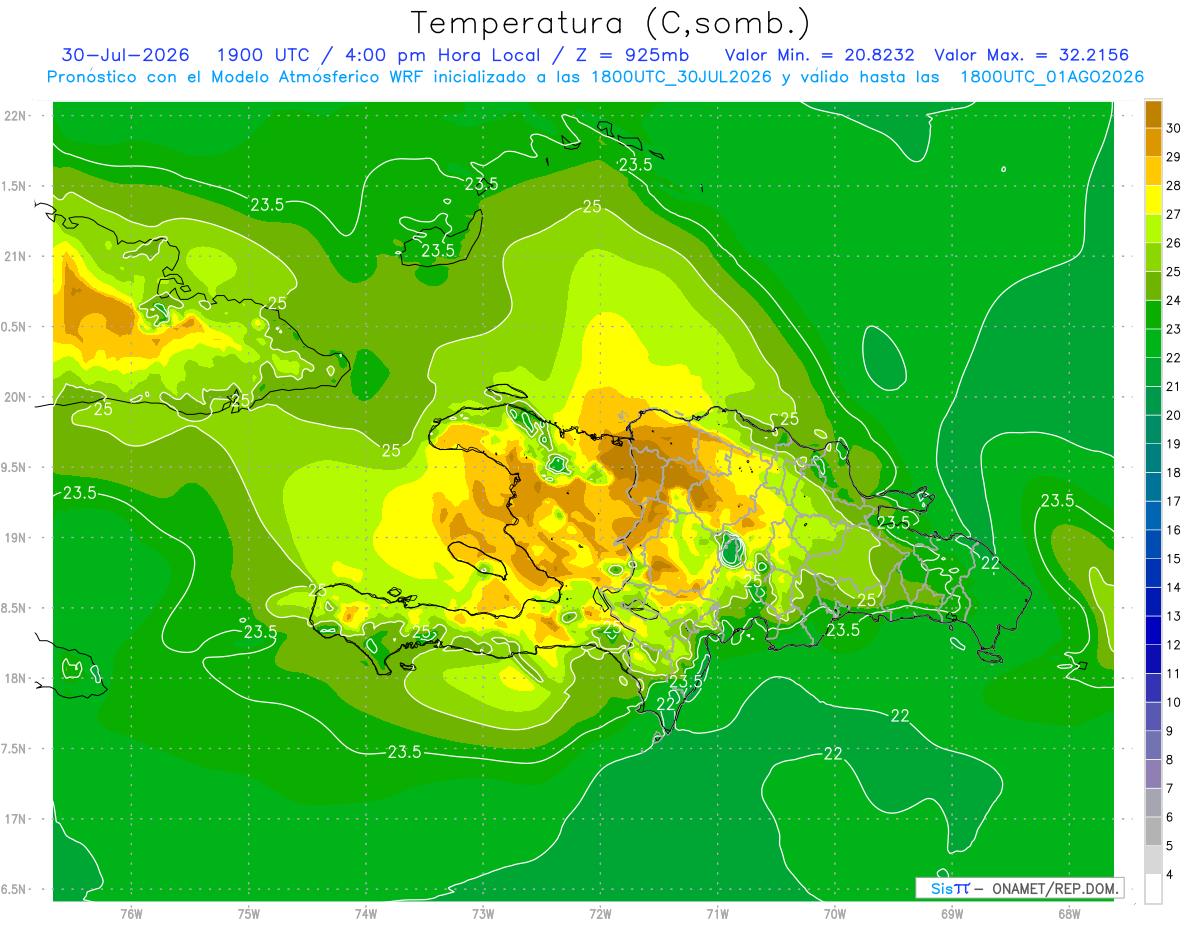
Task: Click the legend label '20'
Action: (1174, 415)
